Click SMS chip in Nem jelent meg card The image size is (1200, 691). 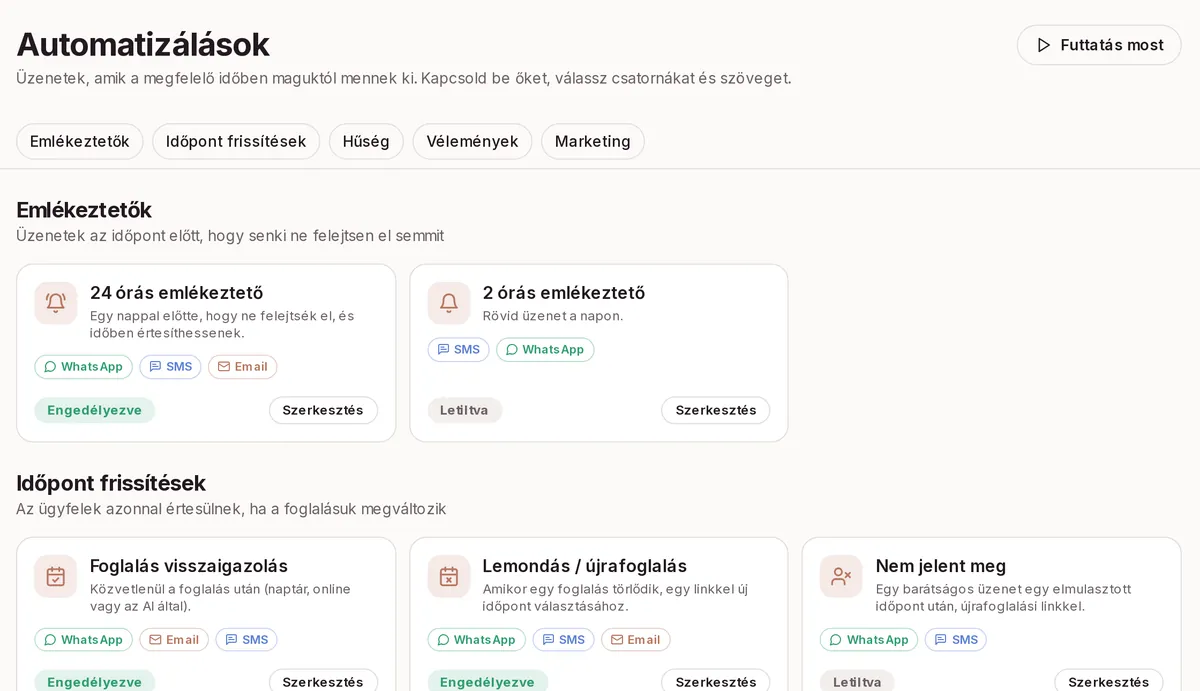956,640
